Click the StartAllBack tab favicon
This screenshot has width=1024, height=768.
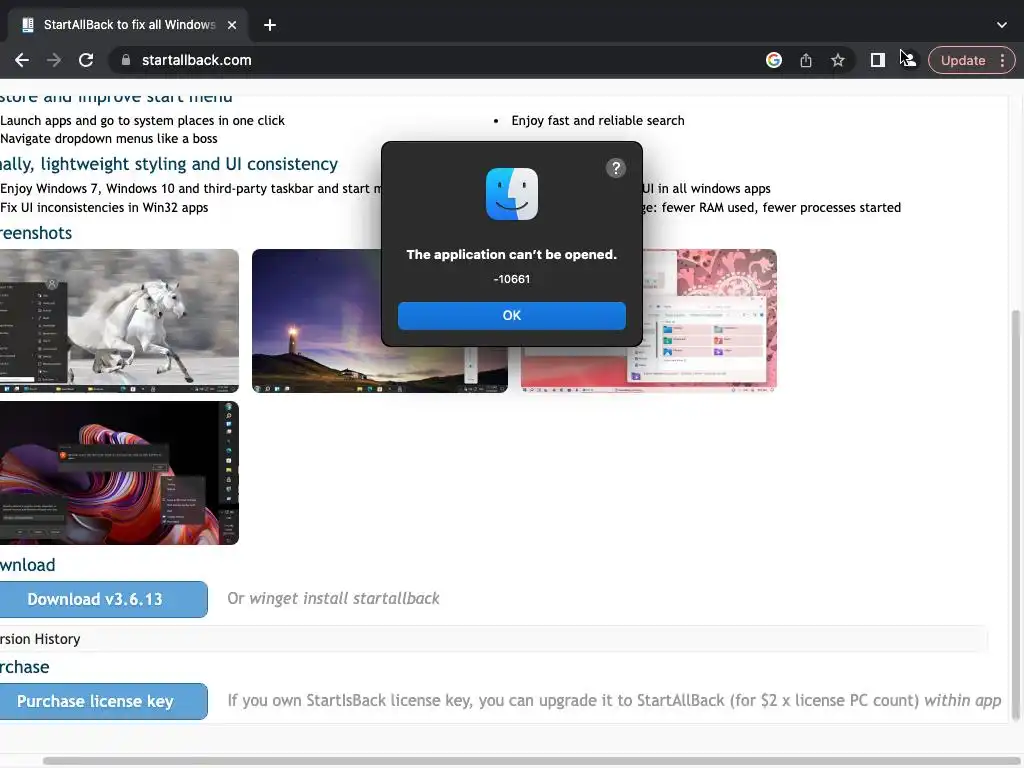(27, 25)
